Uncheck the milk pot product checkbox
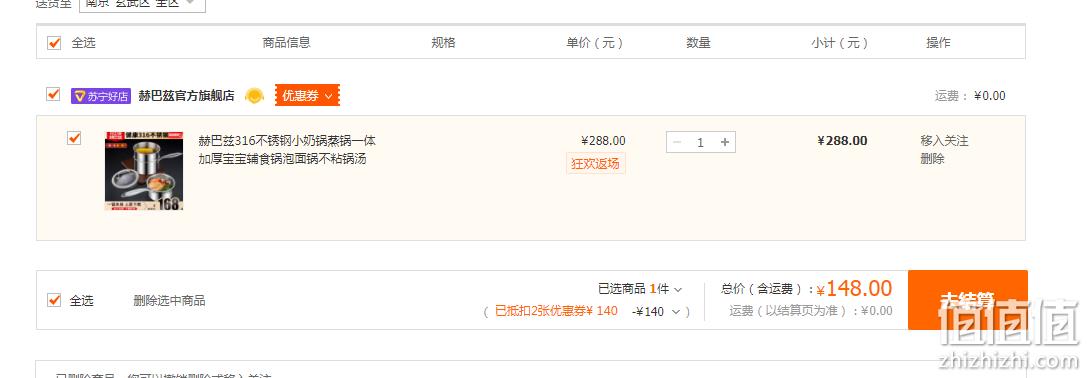The height and width of the screenshot is (378, 1088). coord(74,138)
